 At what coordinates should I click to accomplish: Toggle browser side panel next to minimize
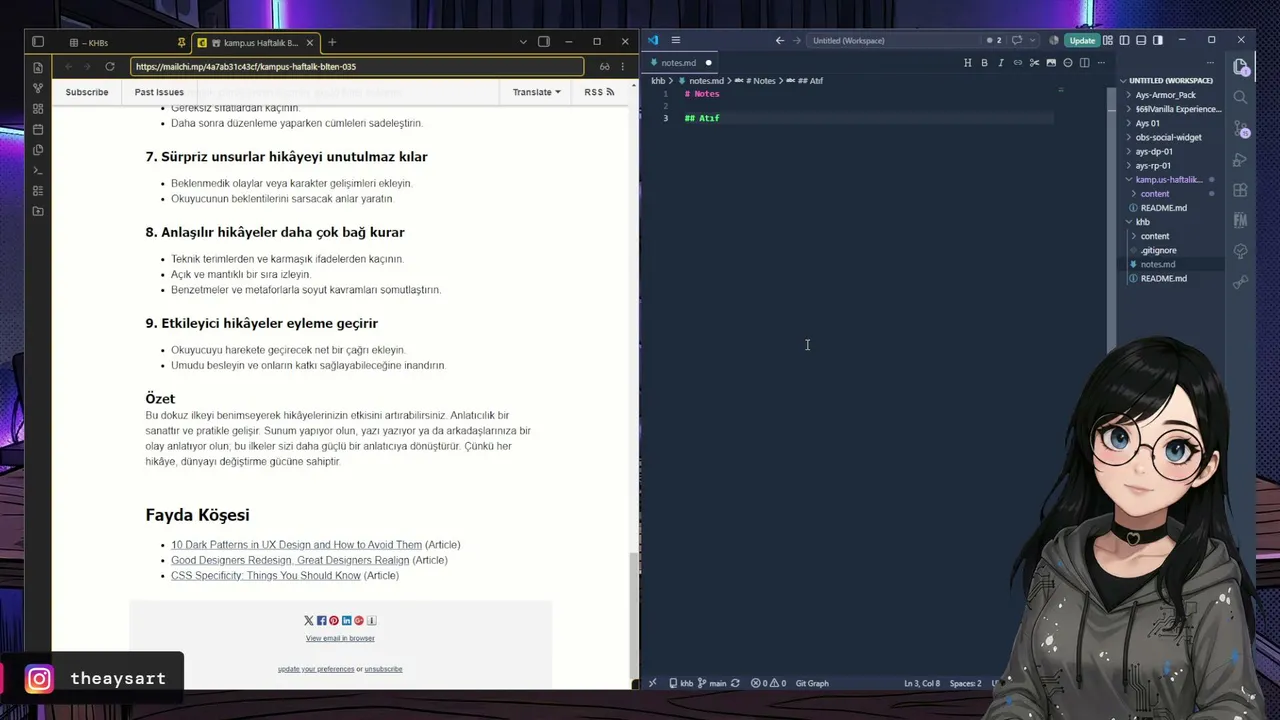544,42
